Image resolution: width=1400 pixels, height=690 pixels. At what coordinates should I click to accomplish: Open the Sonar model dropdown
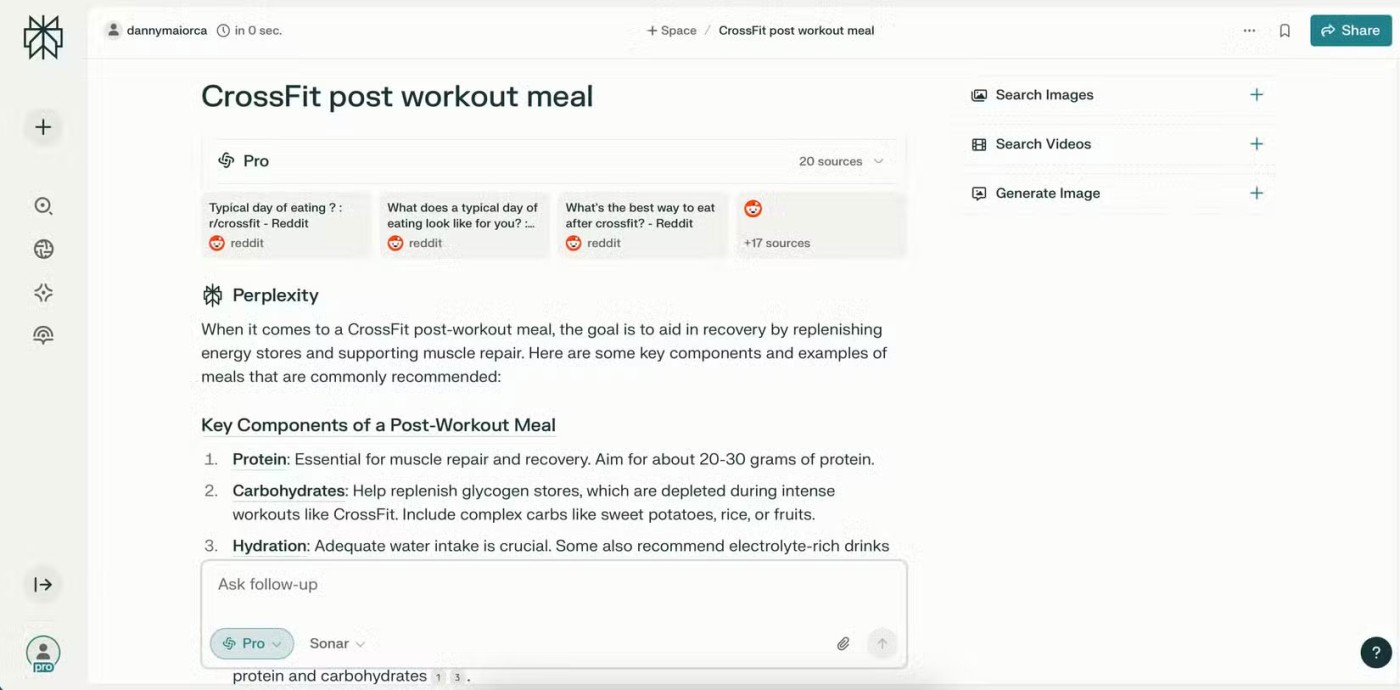click(x=337, y=644)
